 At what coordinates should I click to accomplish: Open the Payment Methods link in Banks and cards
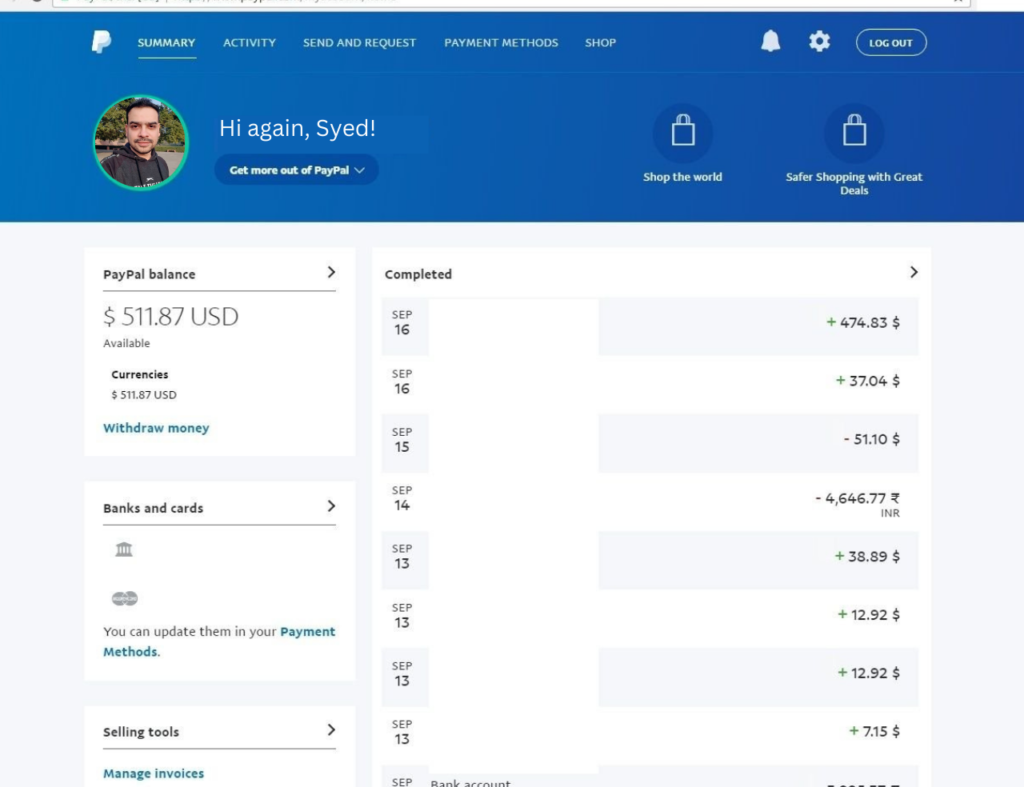point(219,641)
